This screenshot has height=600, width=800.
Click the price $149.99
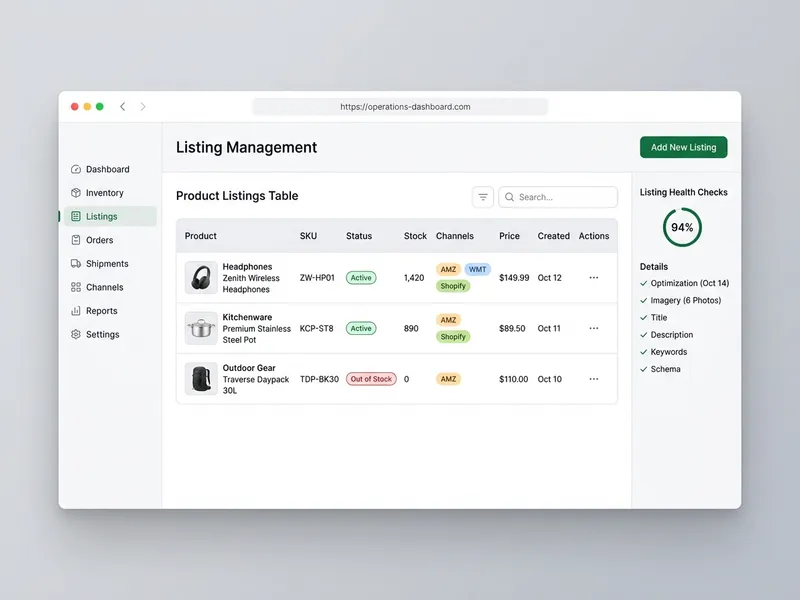514,278
